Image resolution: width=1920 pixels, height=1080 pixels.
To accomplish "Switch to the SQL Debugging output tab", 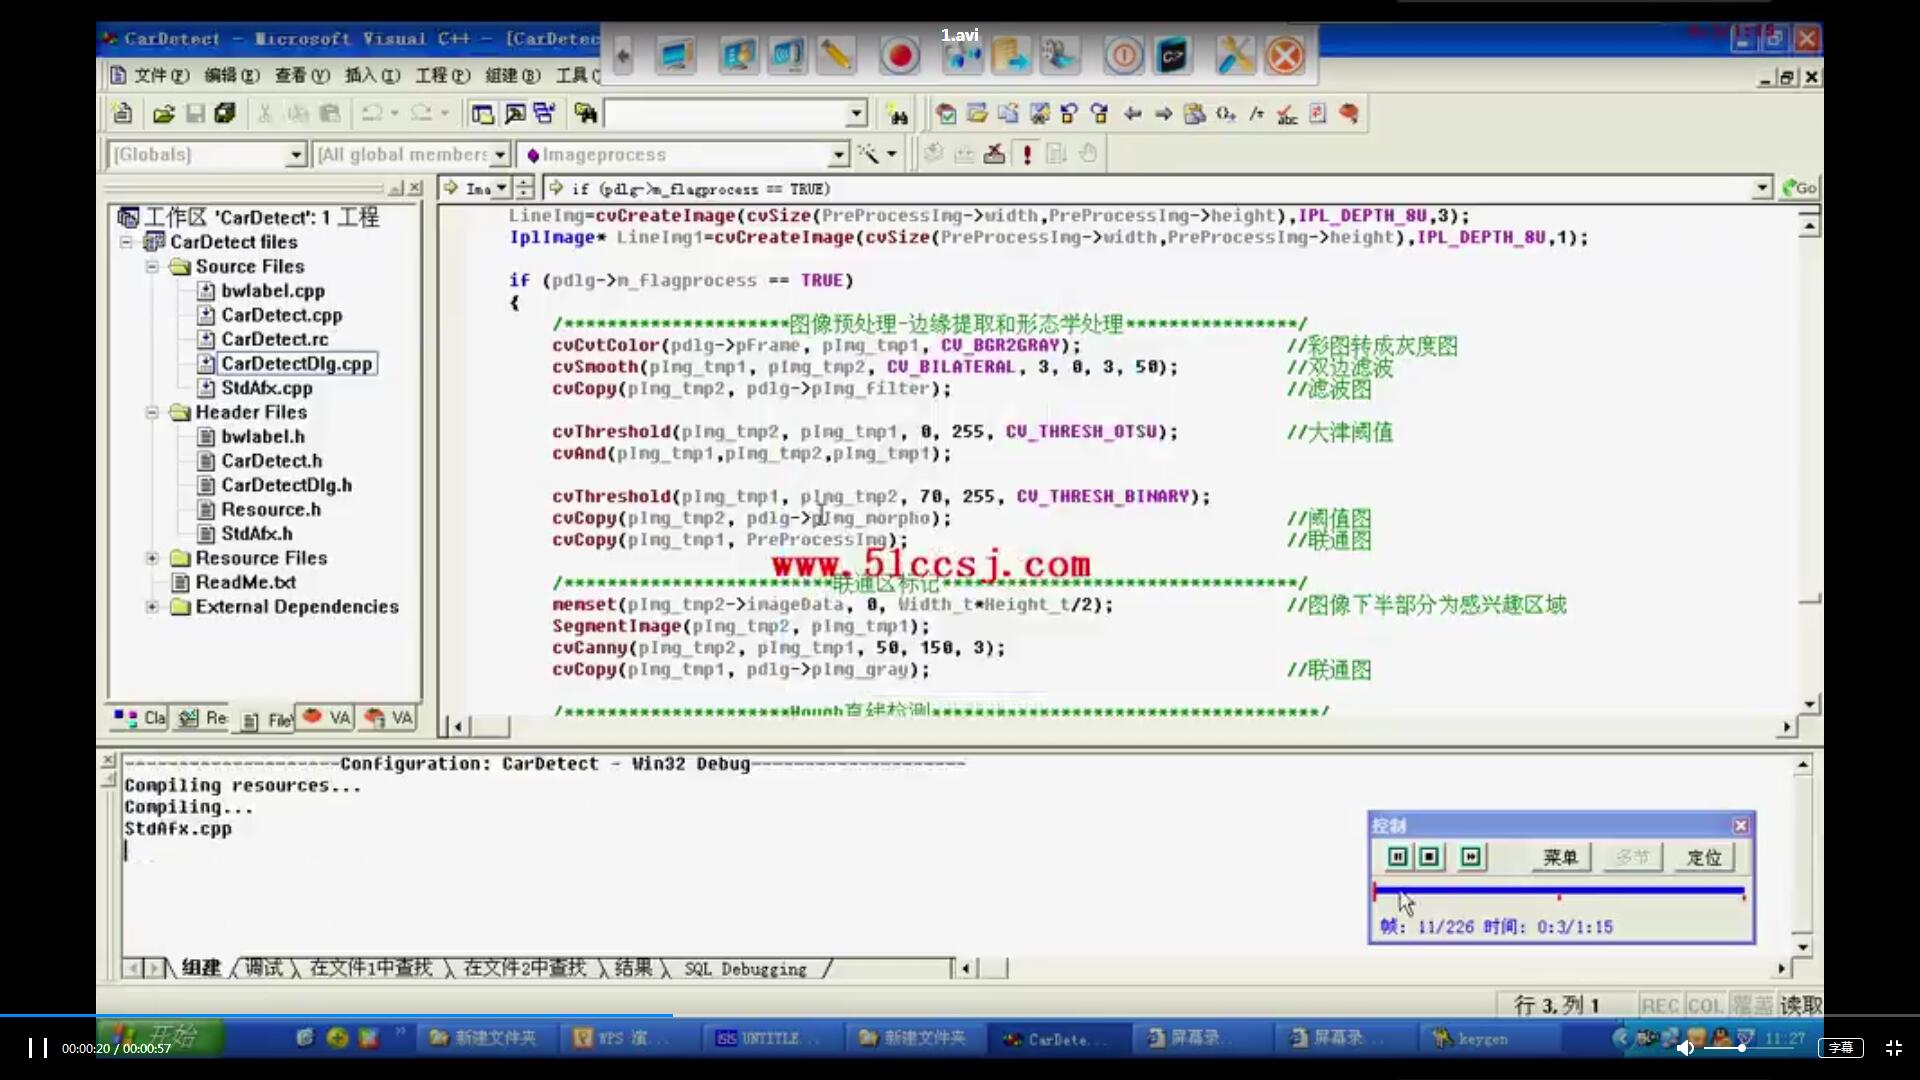I will coord(745,969).
